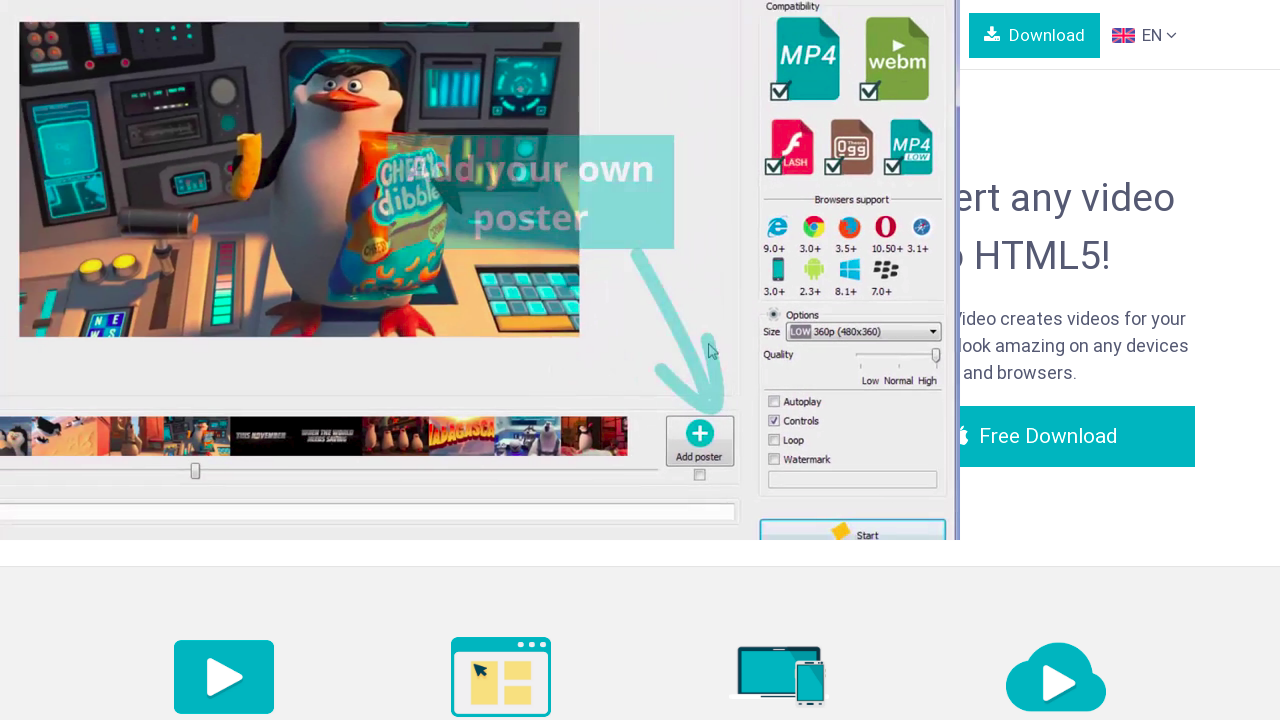Click the MP4 format icon
Image resolution: width=1280 pixels, height=720 pixels.
pyautogui.click(x=806, y=58)
